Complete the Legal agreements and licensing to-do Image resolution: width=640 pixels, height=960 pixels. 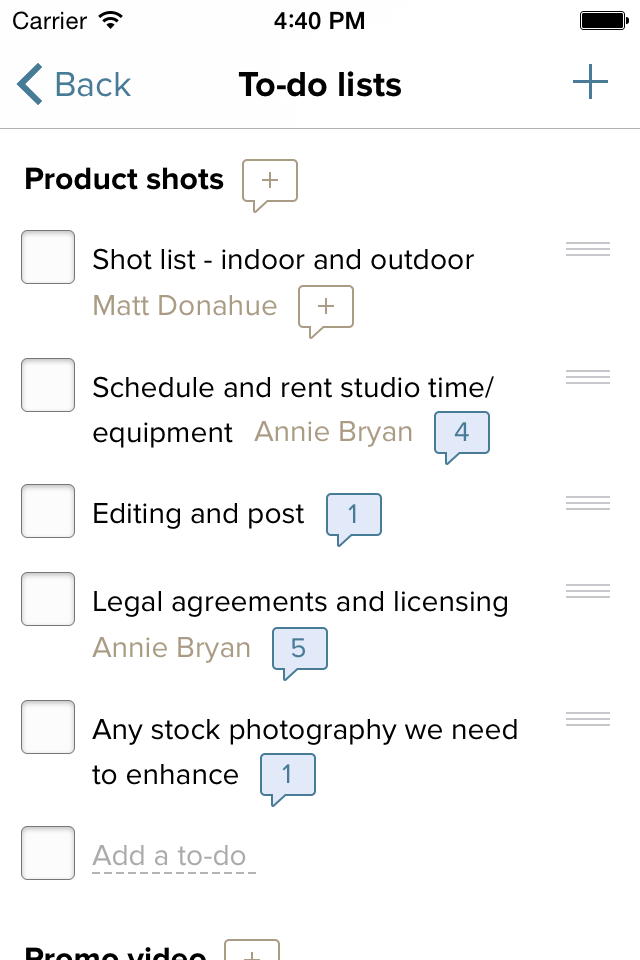48,599
